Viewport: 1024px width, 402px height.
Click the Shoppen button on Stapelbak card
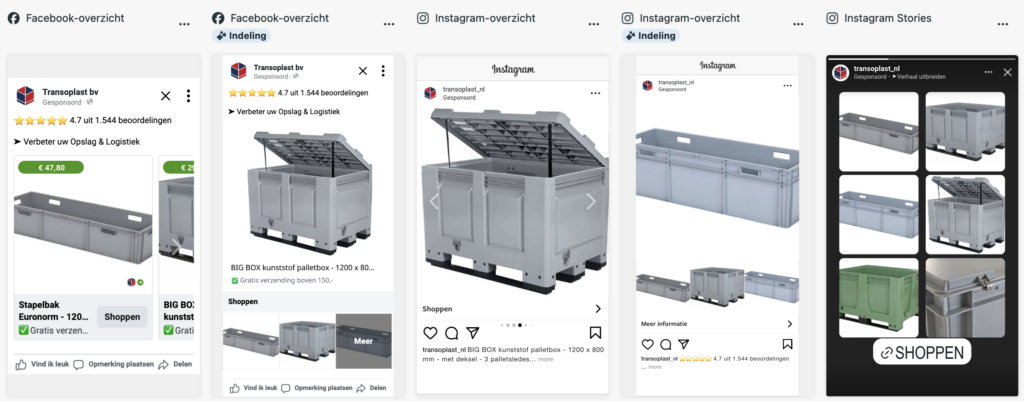(x=122, y=316)
